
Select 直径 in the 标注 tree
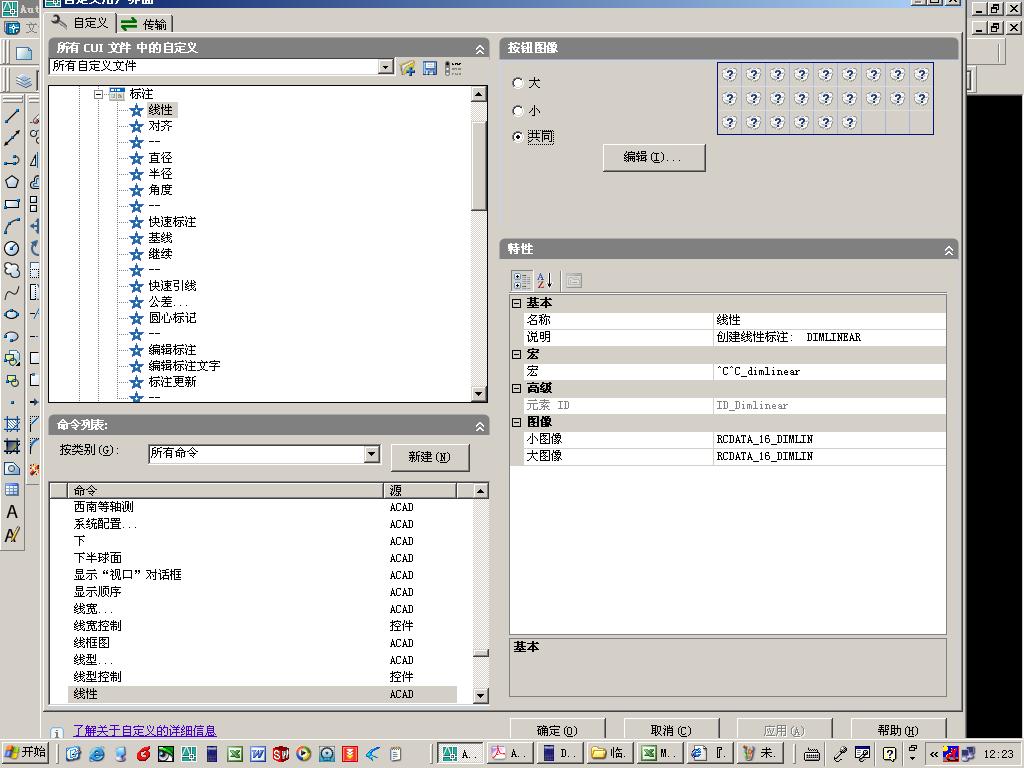click(160, 157)
